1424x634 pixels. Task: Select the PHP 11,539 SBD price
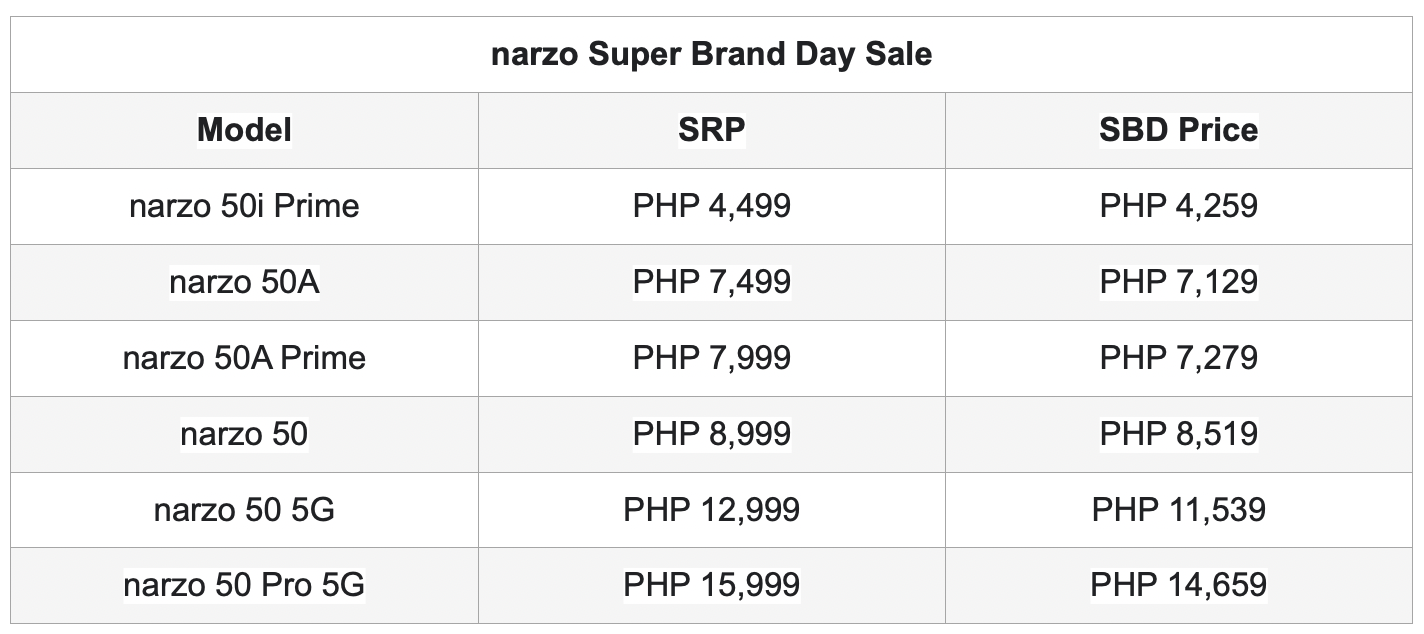(x=1178, y=510)
